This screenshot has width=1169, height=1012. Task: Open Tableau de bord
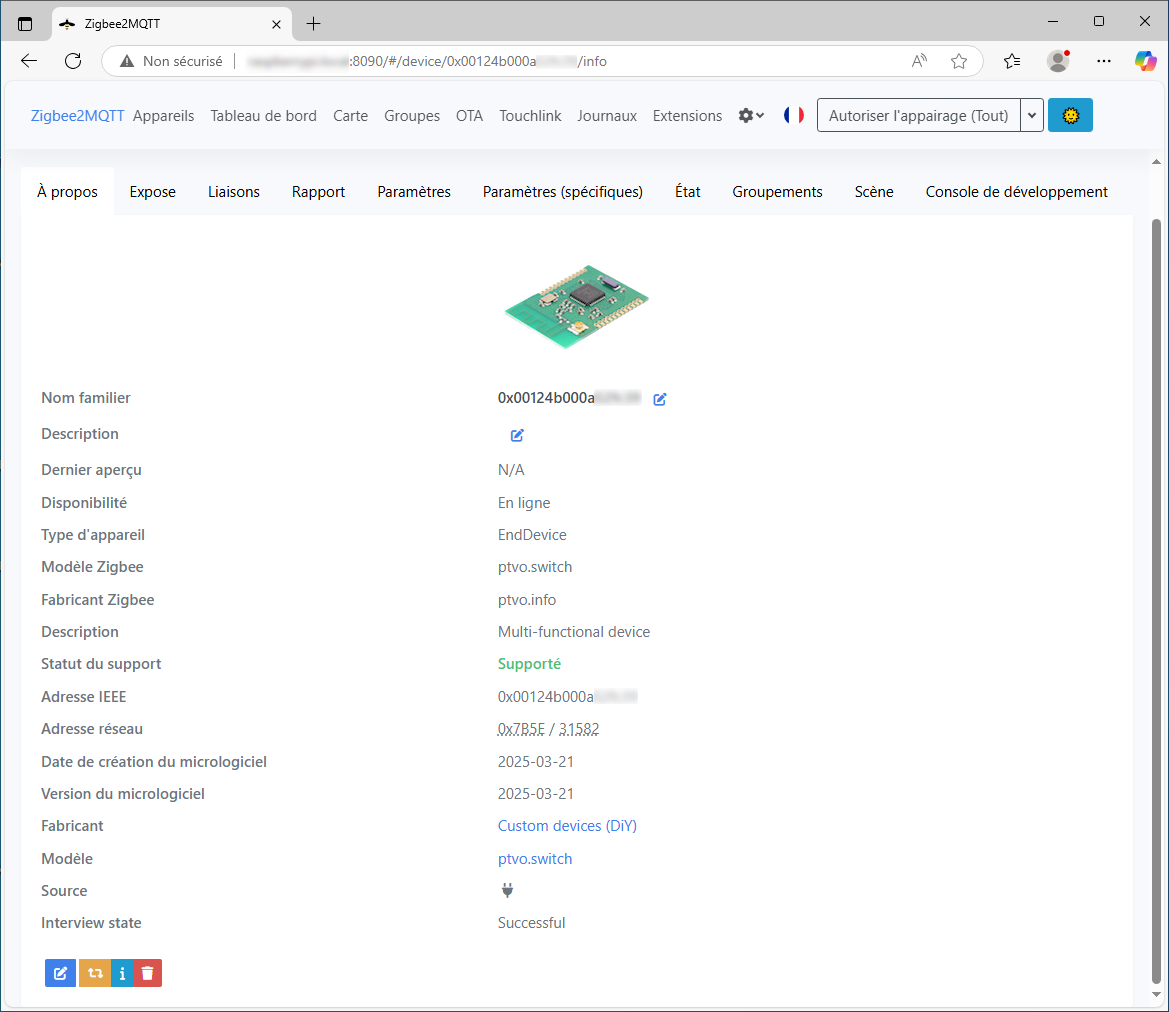tap(263, 116)
